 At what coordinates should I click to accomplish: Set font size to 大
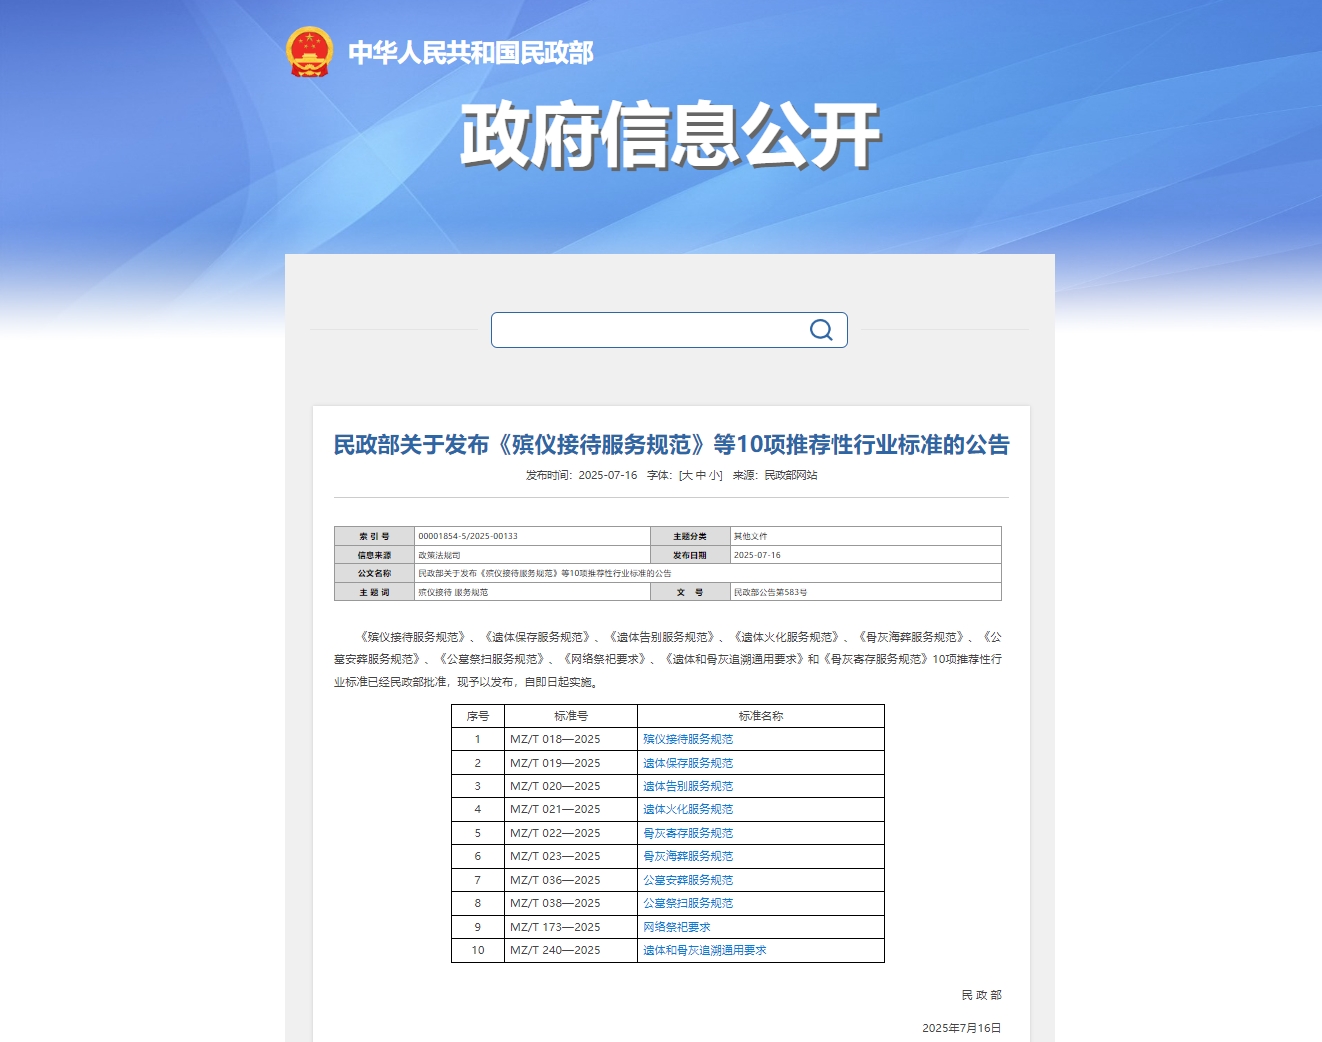coord(687,475)
